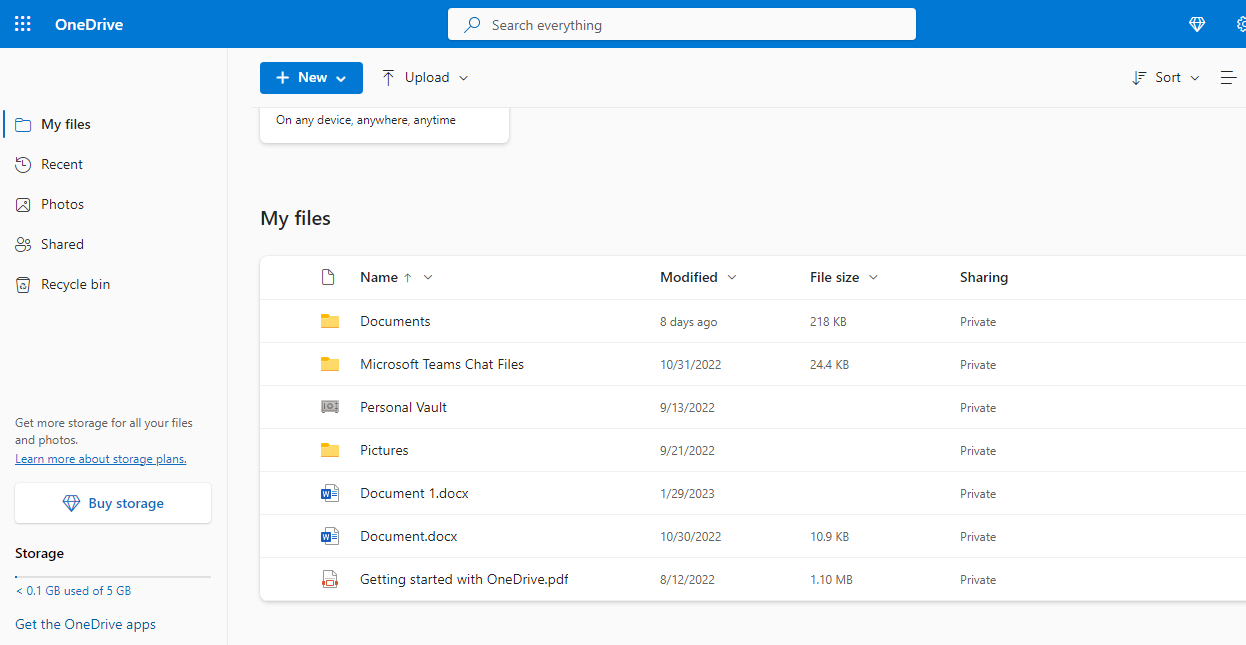Viewport: 1246px width, 645px height.
Task: Click the 1.10 MB file size cell
Action: [831, 580]
